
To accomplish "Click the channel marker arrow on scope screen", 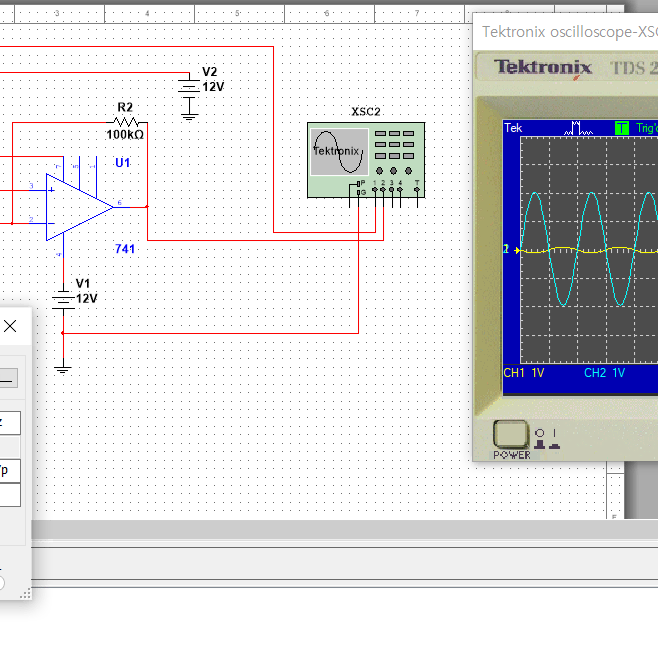I will click(517, 250).
